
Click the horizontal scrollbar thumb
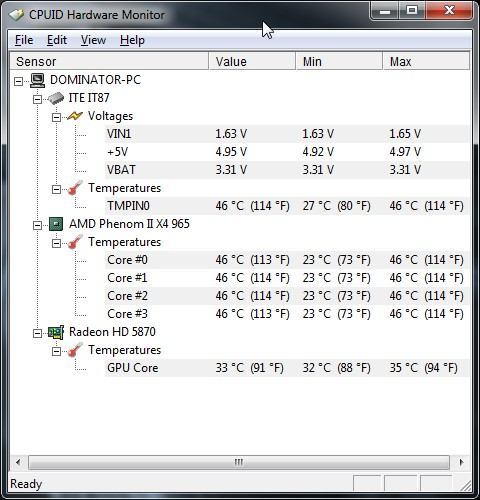pos(239,462)
